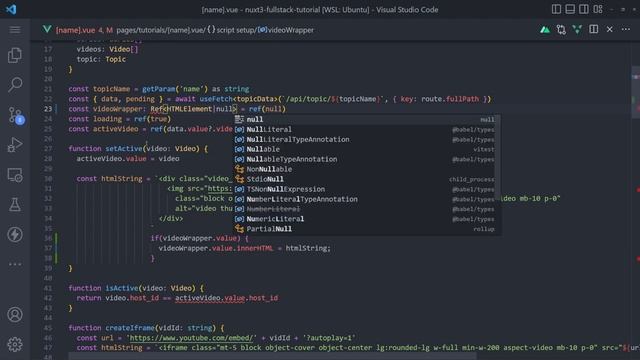Open the Thunder Client lightning icon
640x360 pixels.
coord(15,234)
